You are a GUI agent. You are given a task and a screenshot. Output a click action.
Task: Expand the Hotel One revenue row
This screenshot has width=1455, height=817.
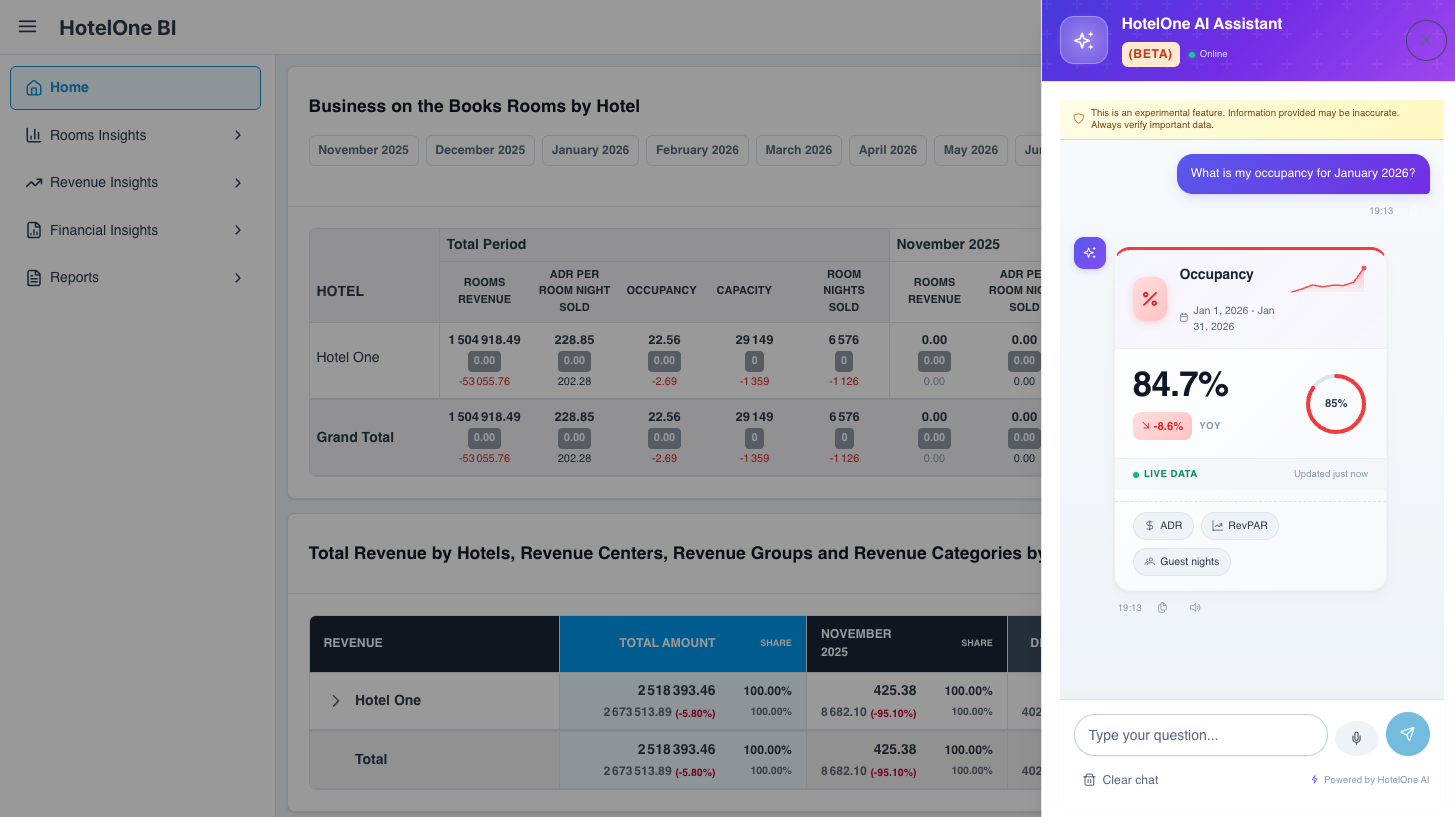click(336, 701)
